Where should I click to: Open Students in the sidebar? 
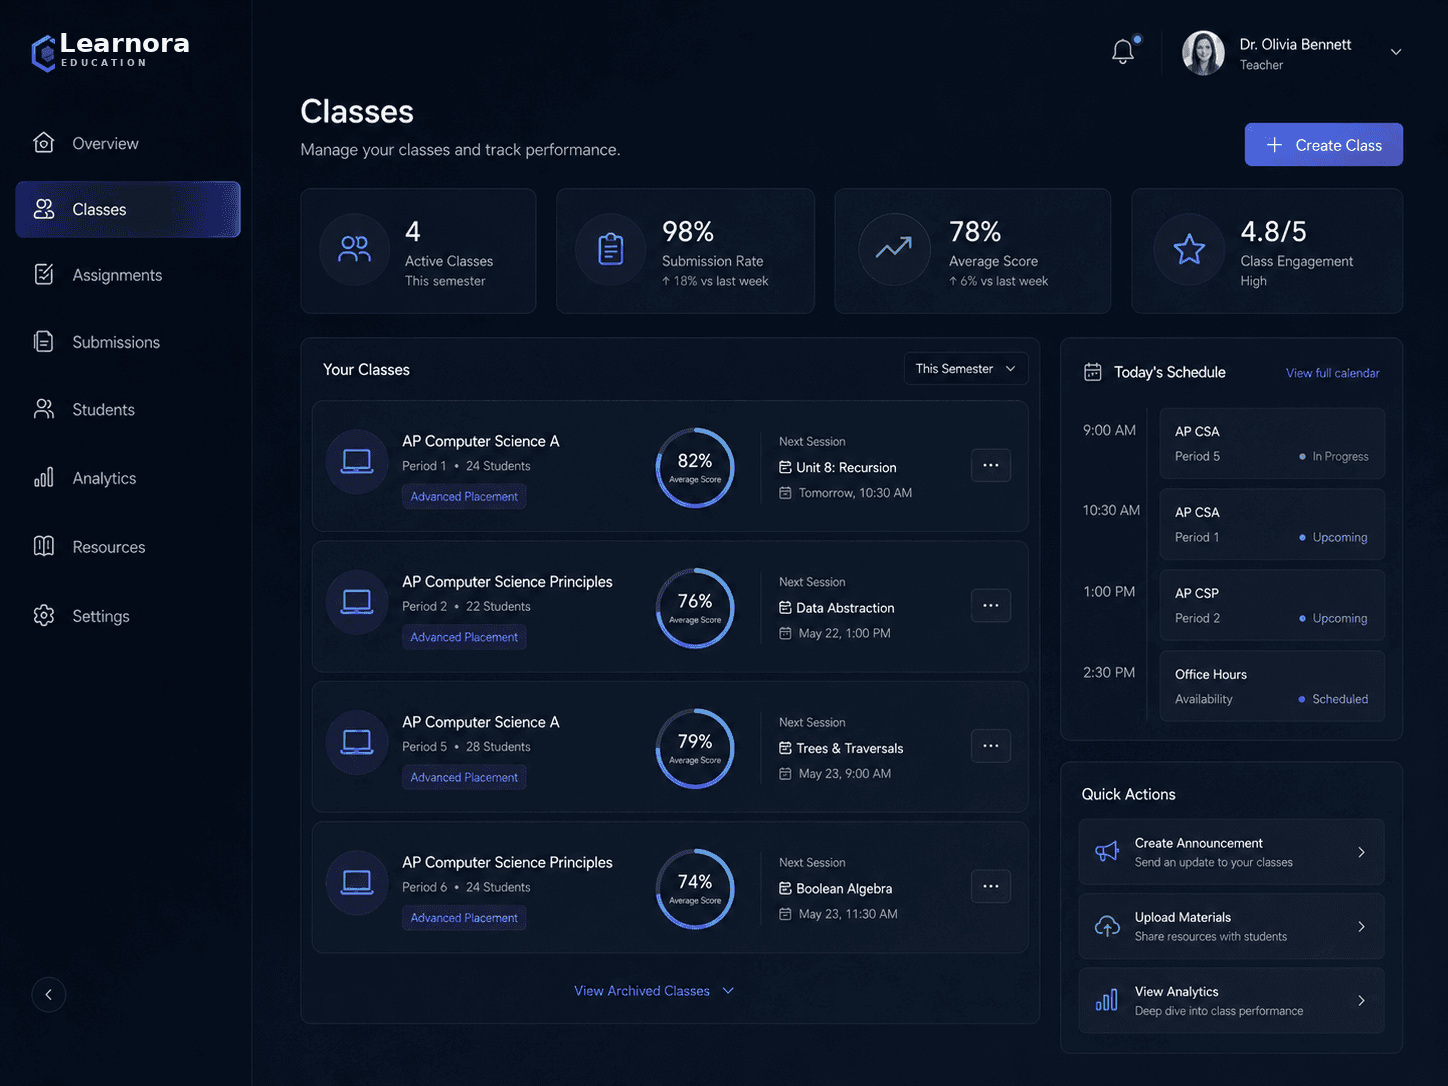(128, 409)
